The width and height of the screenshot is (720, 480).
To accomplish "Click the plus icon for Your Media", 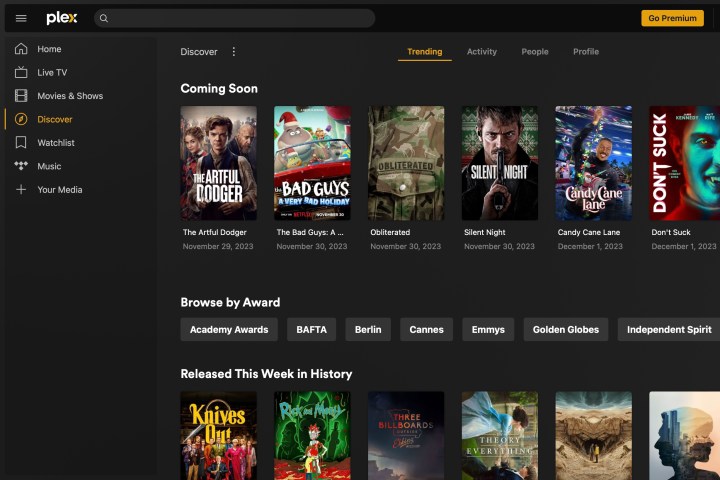I will point(21,190).
